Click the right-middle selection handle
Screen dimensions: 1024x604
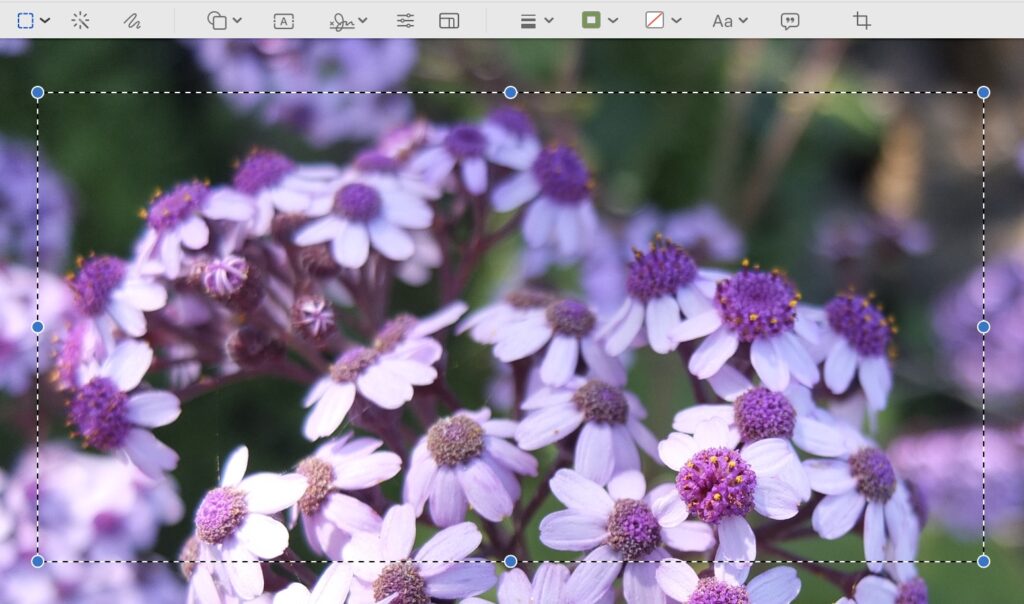point(984,326)
